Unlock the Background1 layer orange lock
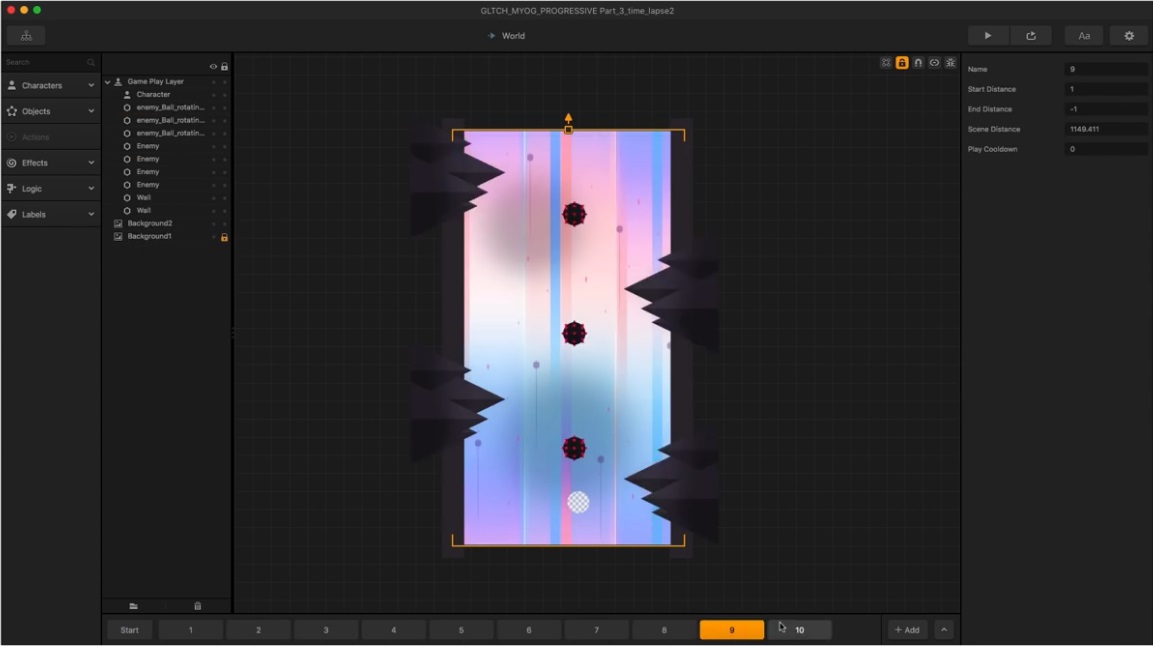 (224, 237)
